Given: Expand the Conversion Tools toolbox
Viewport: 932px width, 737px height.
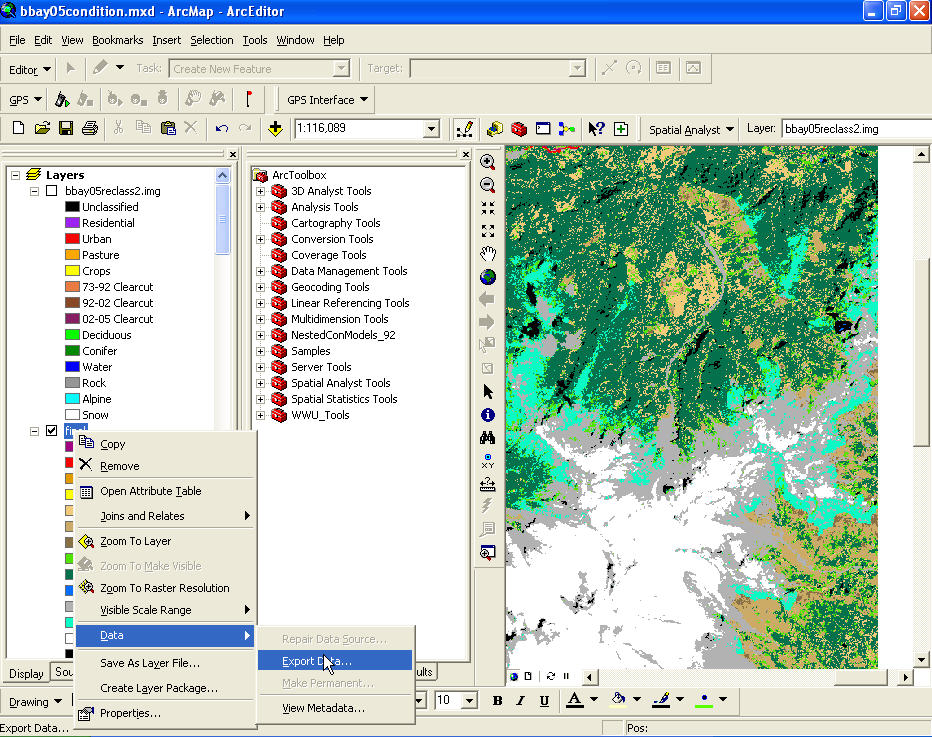Looking at the screenshot, I should [x=260, y=240].
